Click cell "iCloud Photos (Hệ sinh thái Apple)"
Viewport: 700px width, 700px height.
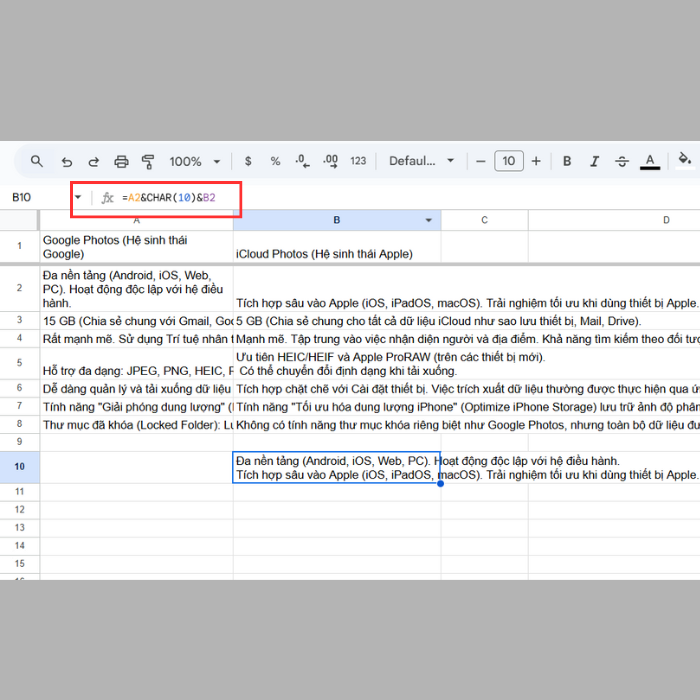click(x=337, y=246)
